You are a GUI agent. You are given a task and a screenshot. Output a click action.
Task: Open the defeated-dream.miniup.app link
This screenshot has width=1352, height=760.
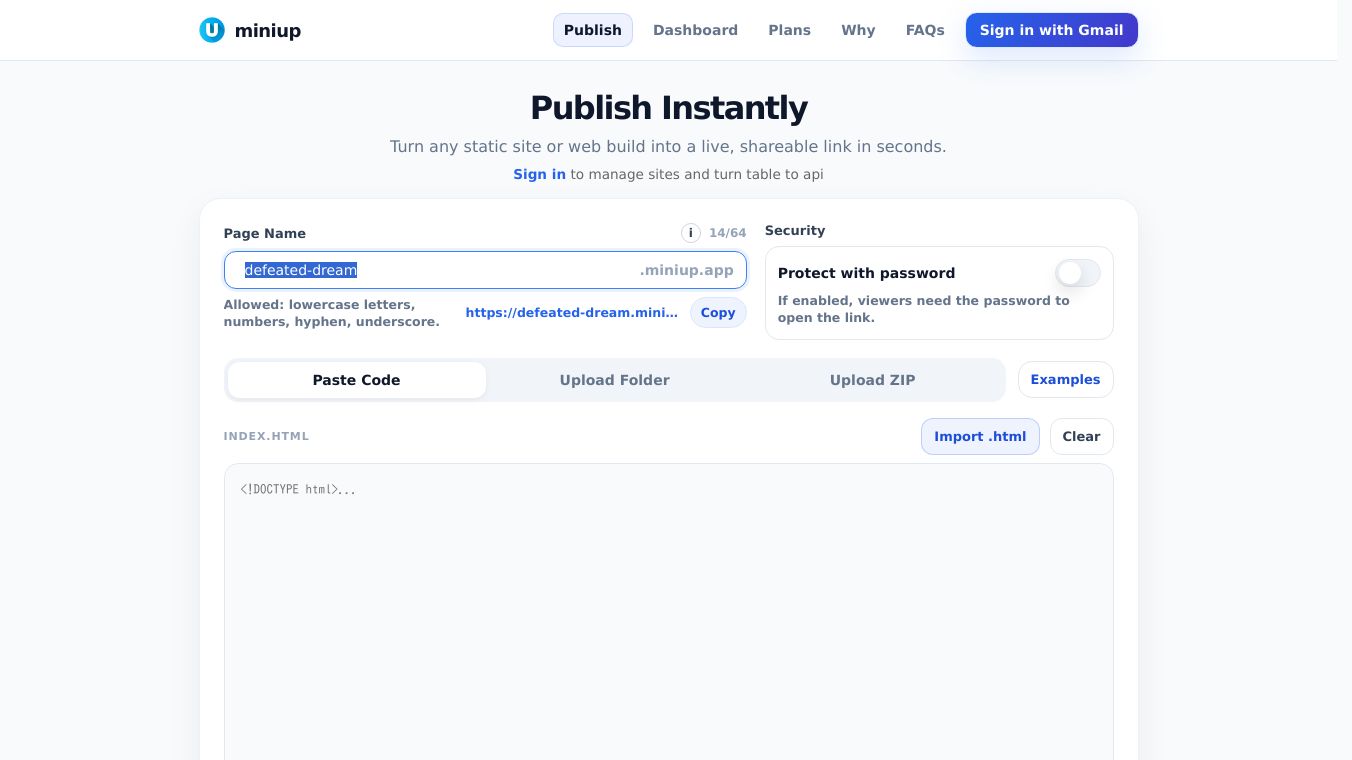tap(572, 313)
